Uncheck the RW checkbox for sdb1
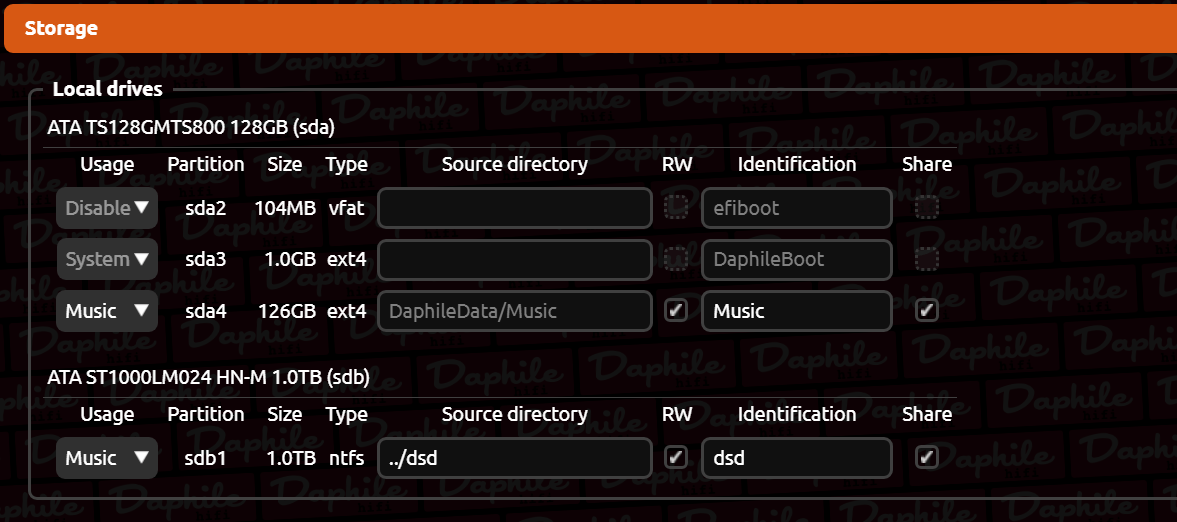The image size is (1177, 522). pos(676,456)
